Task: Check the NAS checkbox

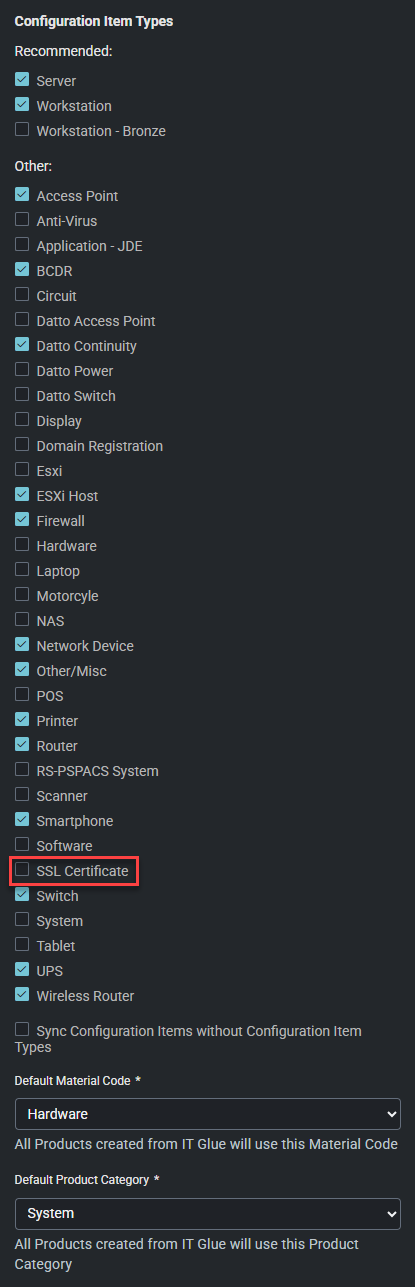Action: click(22, 620)
